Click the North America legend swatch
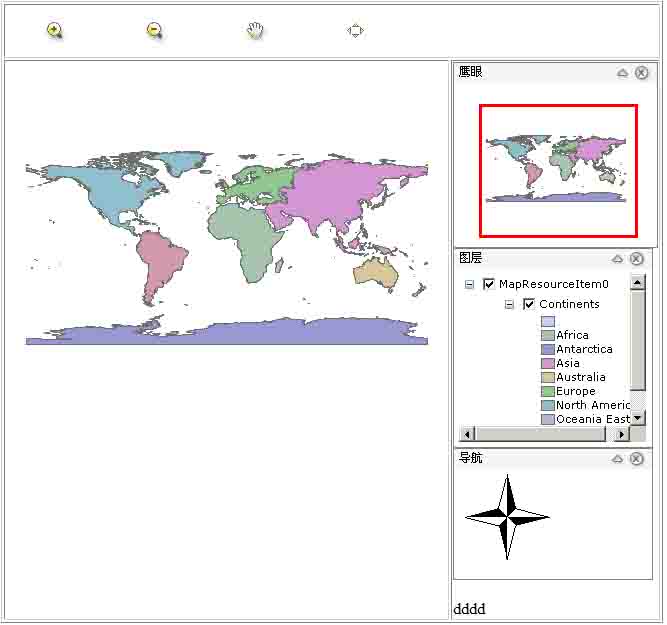The width and height of the screenshot is (667, 625). coord(548,405)
